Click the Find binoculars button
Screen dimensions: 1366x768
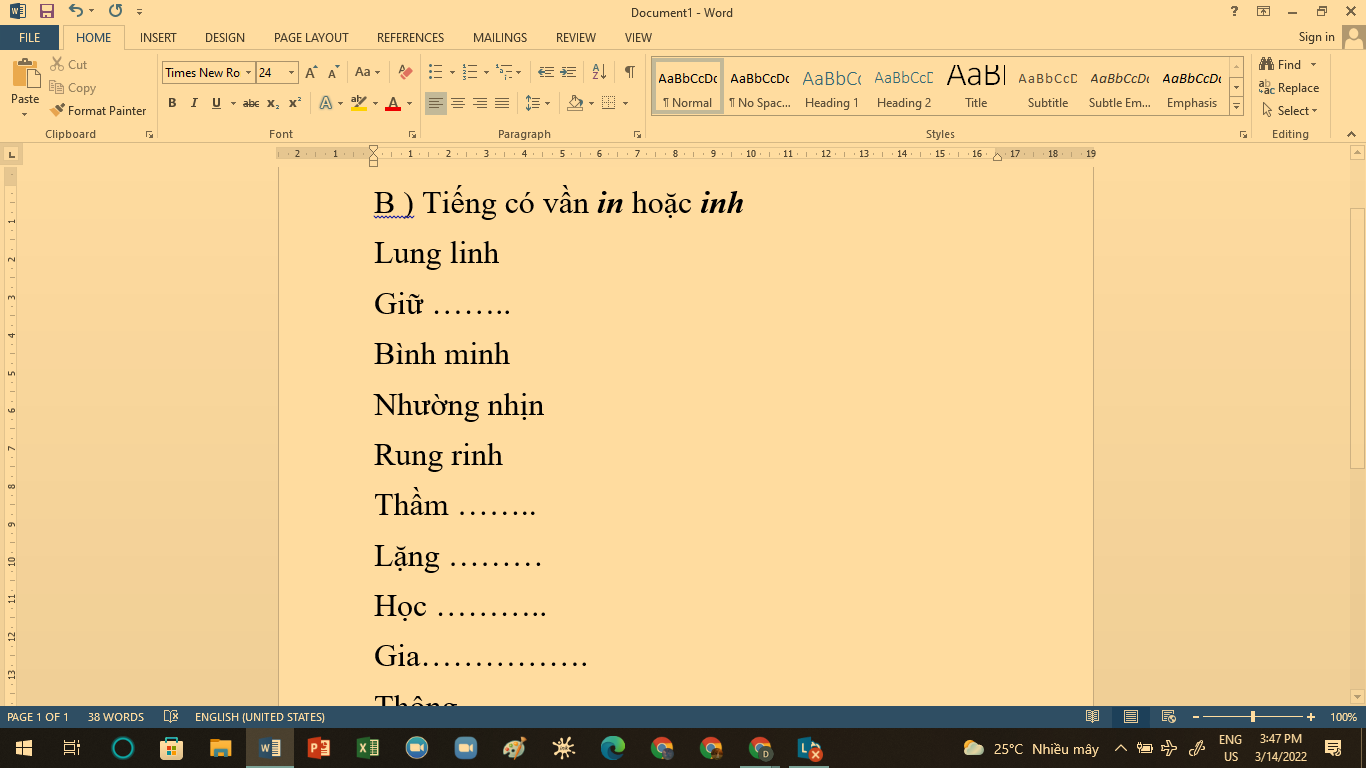tap(1280, 64)
